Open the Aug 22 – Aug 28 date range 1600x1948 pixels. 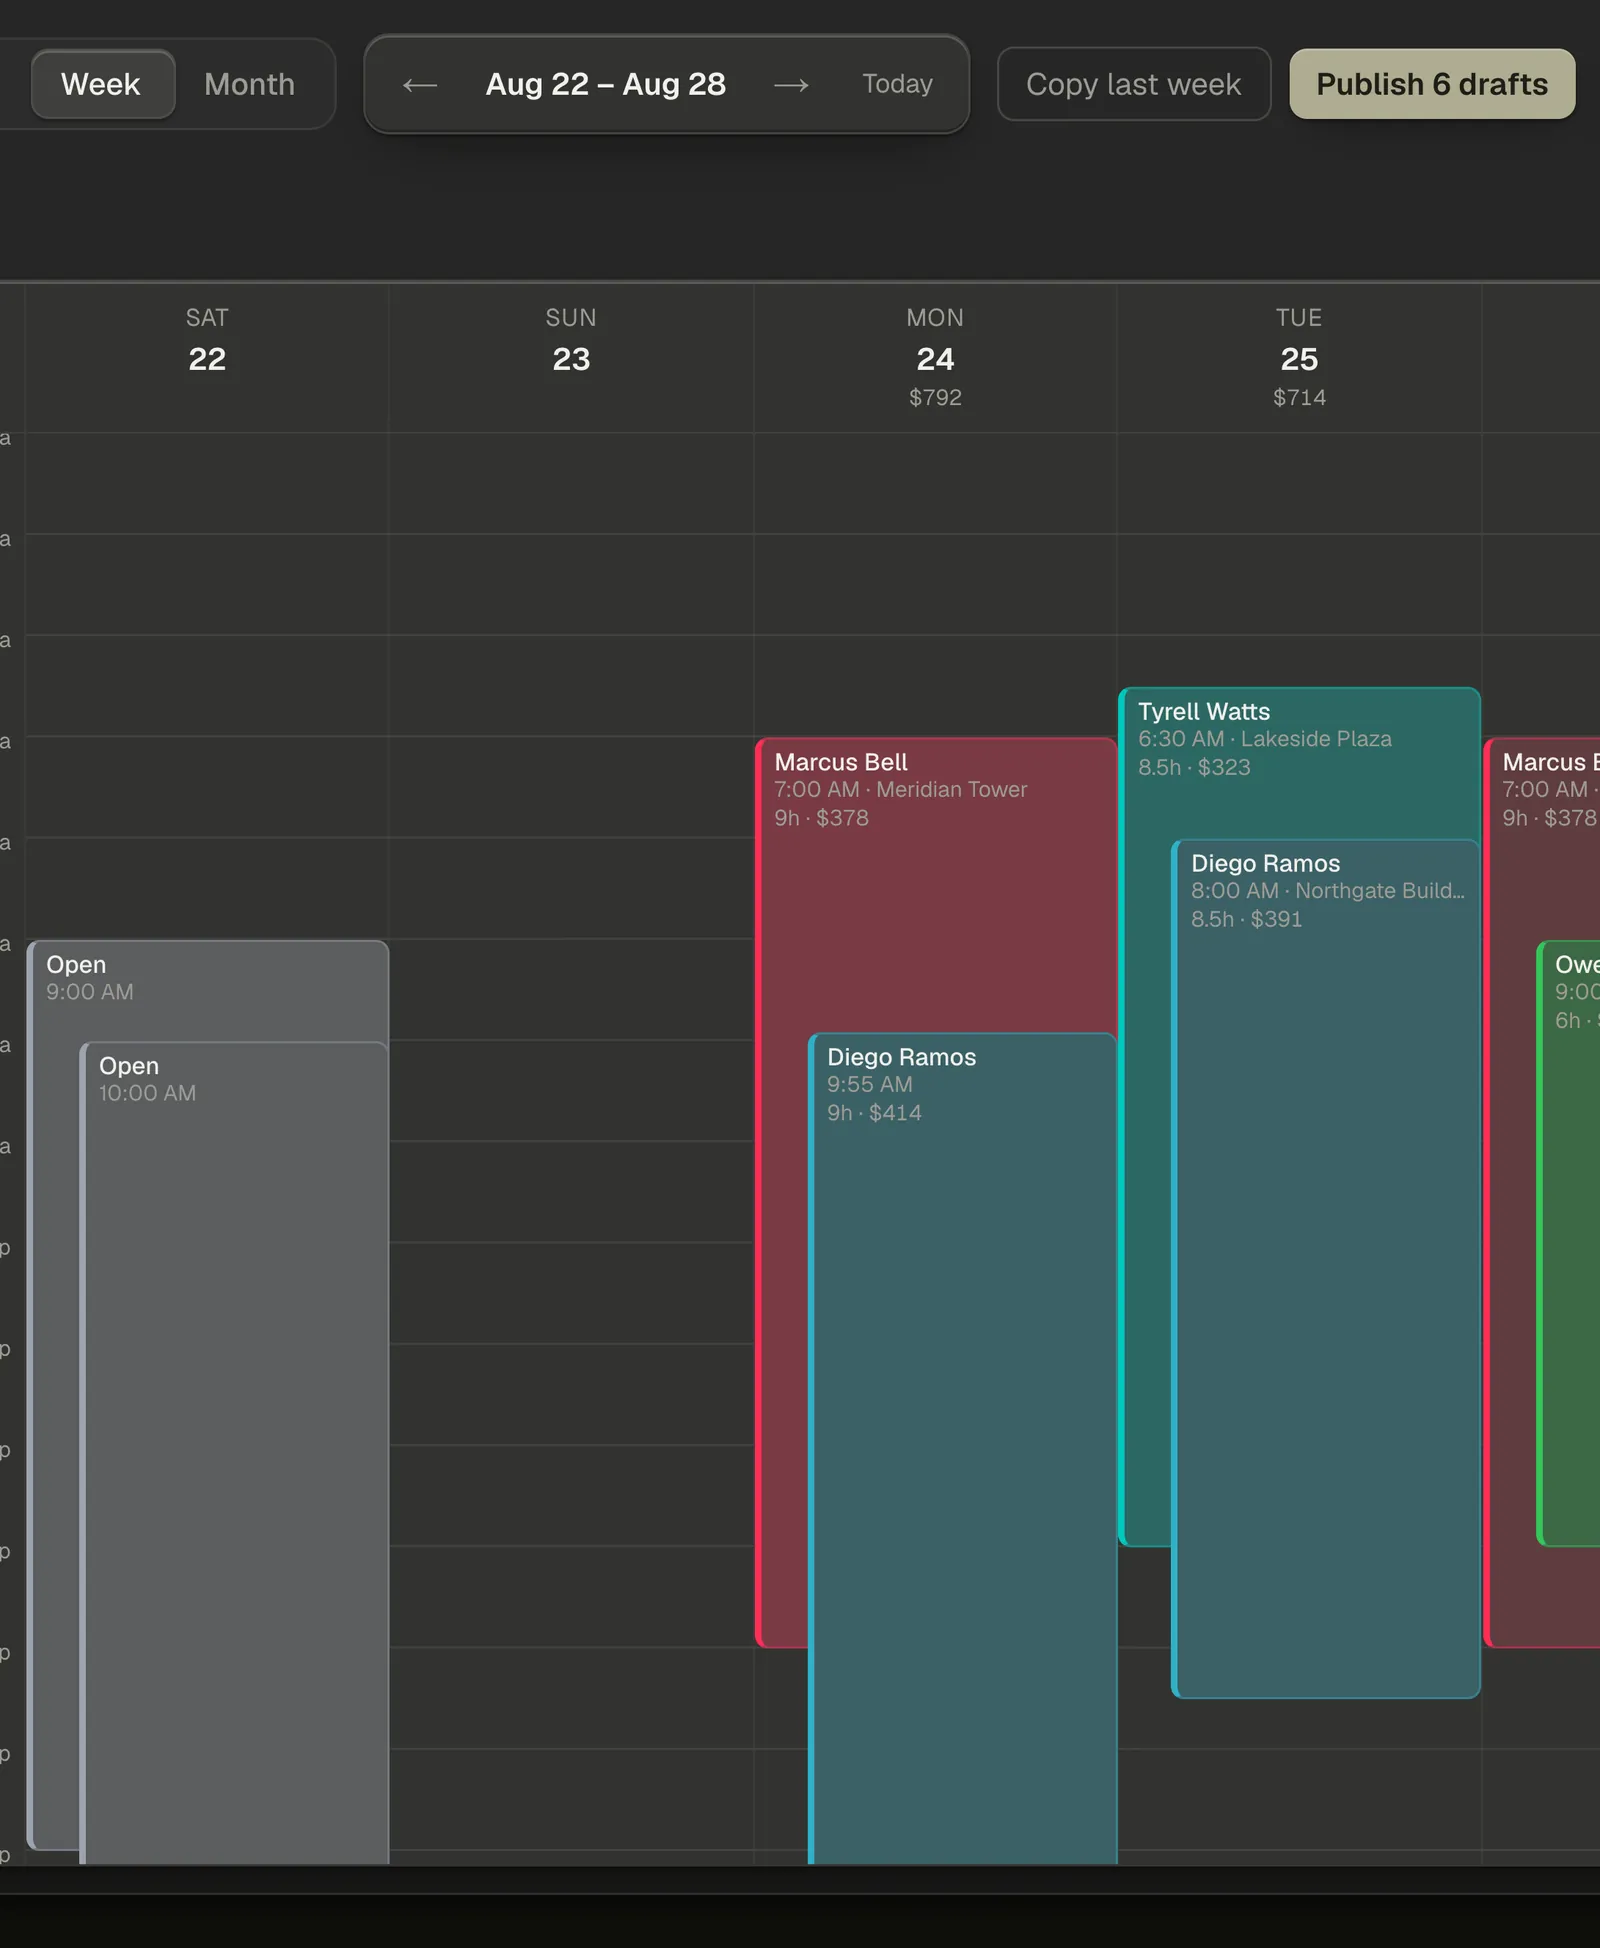(606, 85)
